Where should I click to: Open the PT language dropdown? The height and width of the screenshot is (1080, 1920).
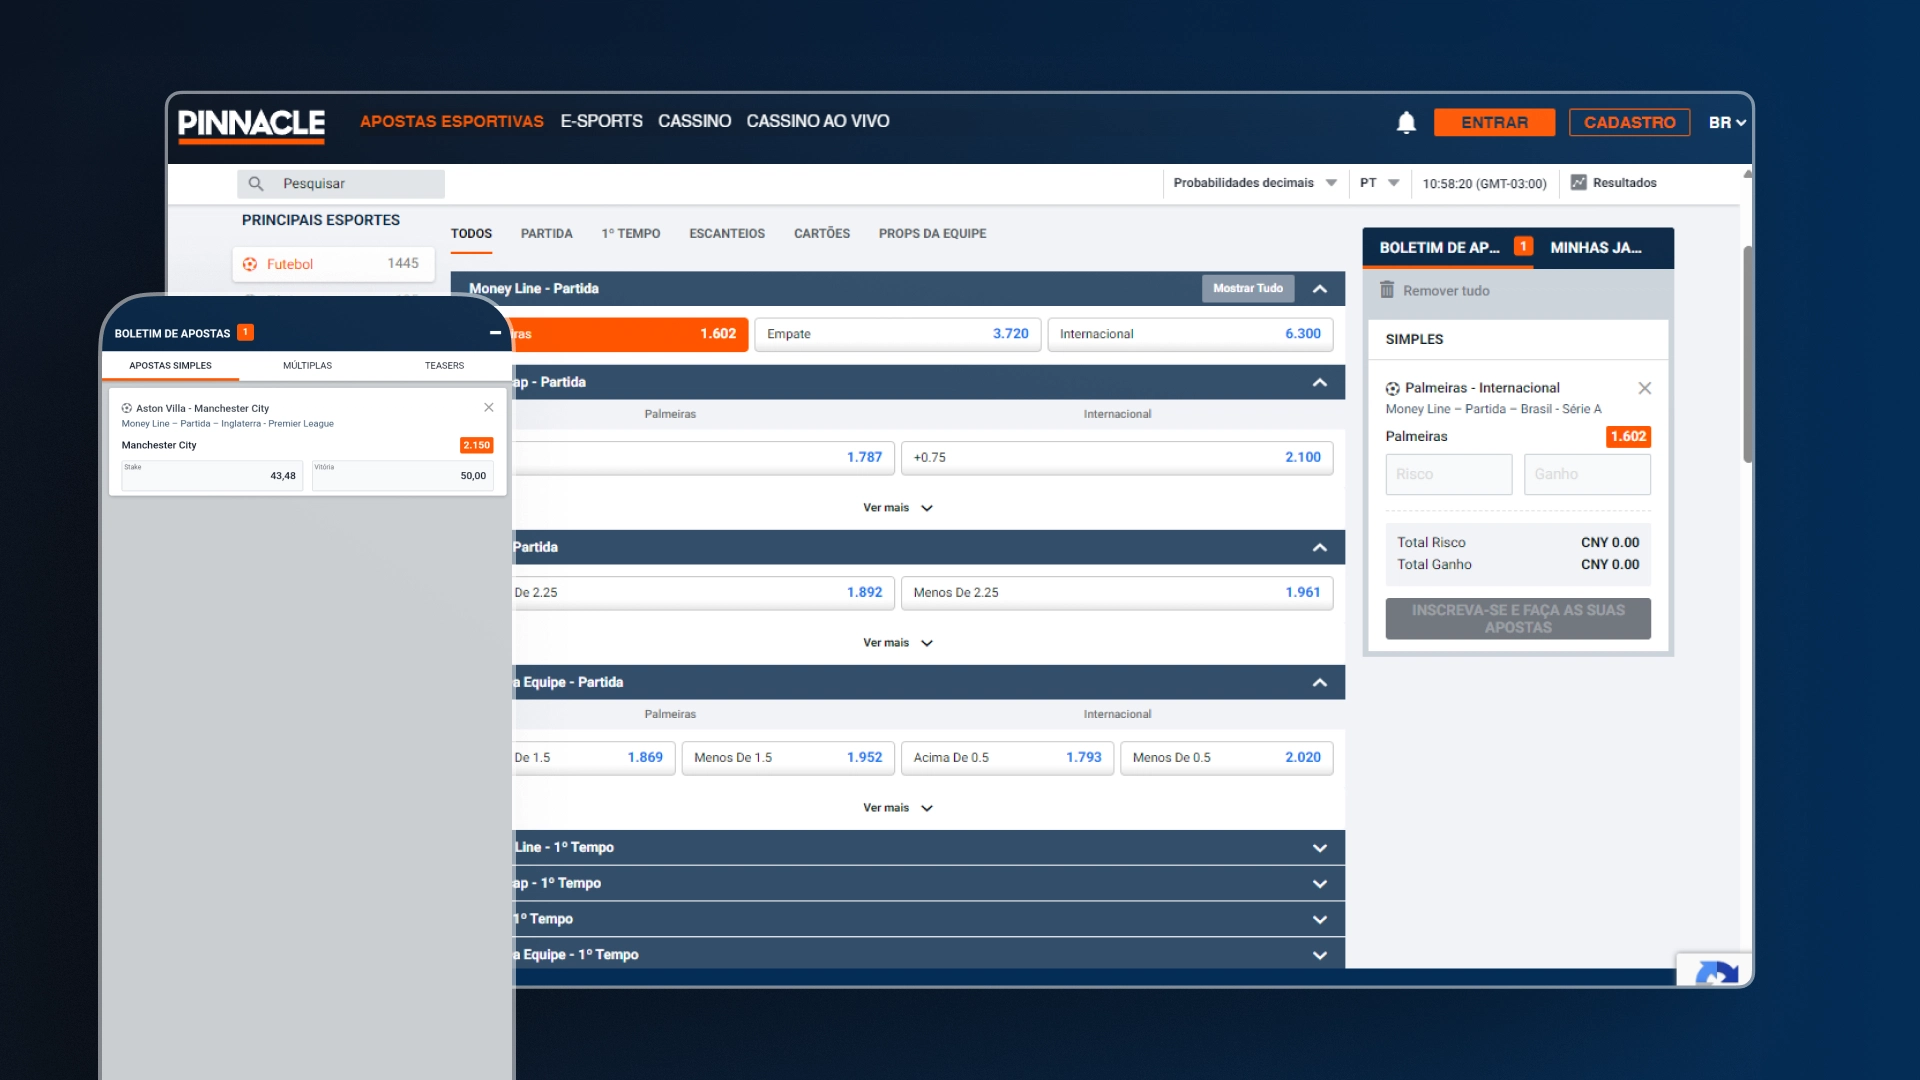(x=1379, y=183)
